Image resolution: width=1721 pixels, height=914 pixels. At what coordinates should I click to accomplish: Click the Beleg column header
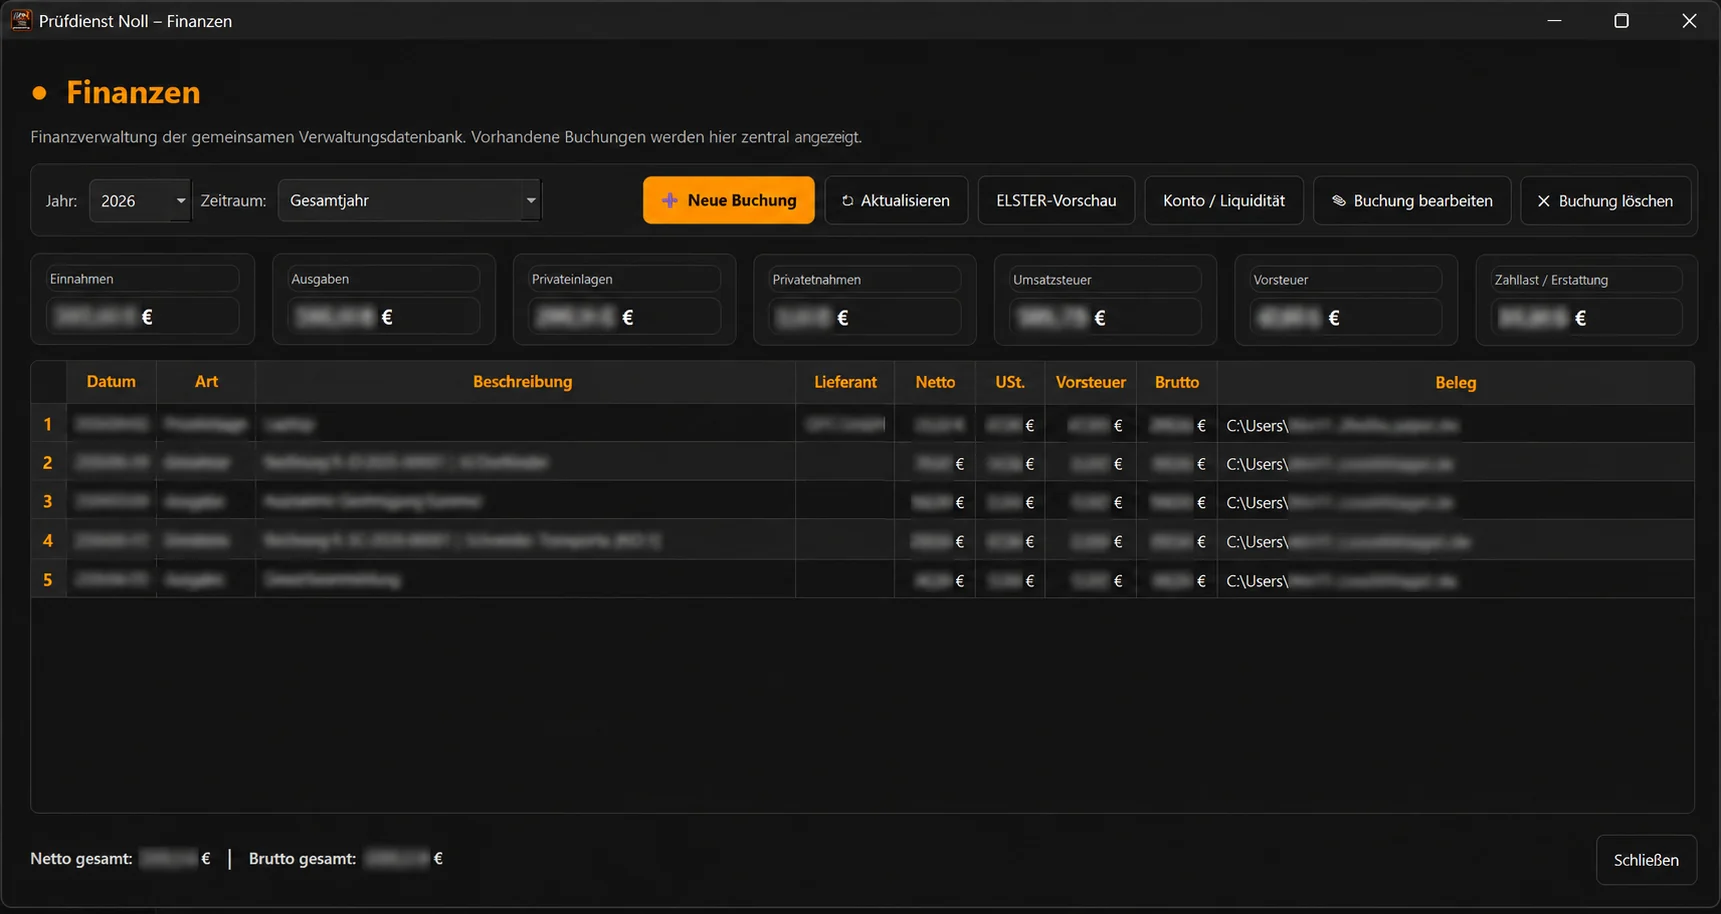[1455, 382]
